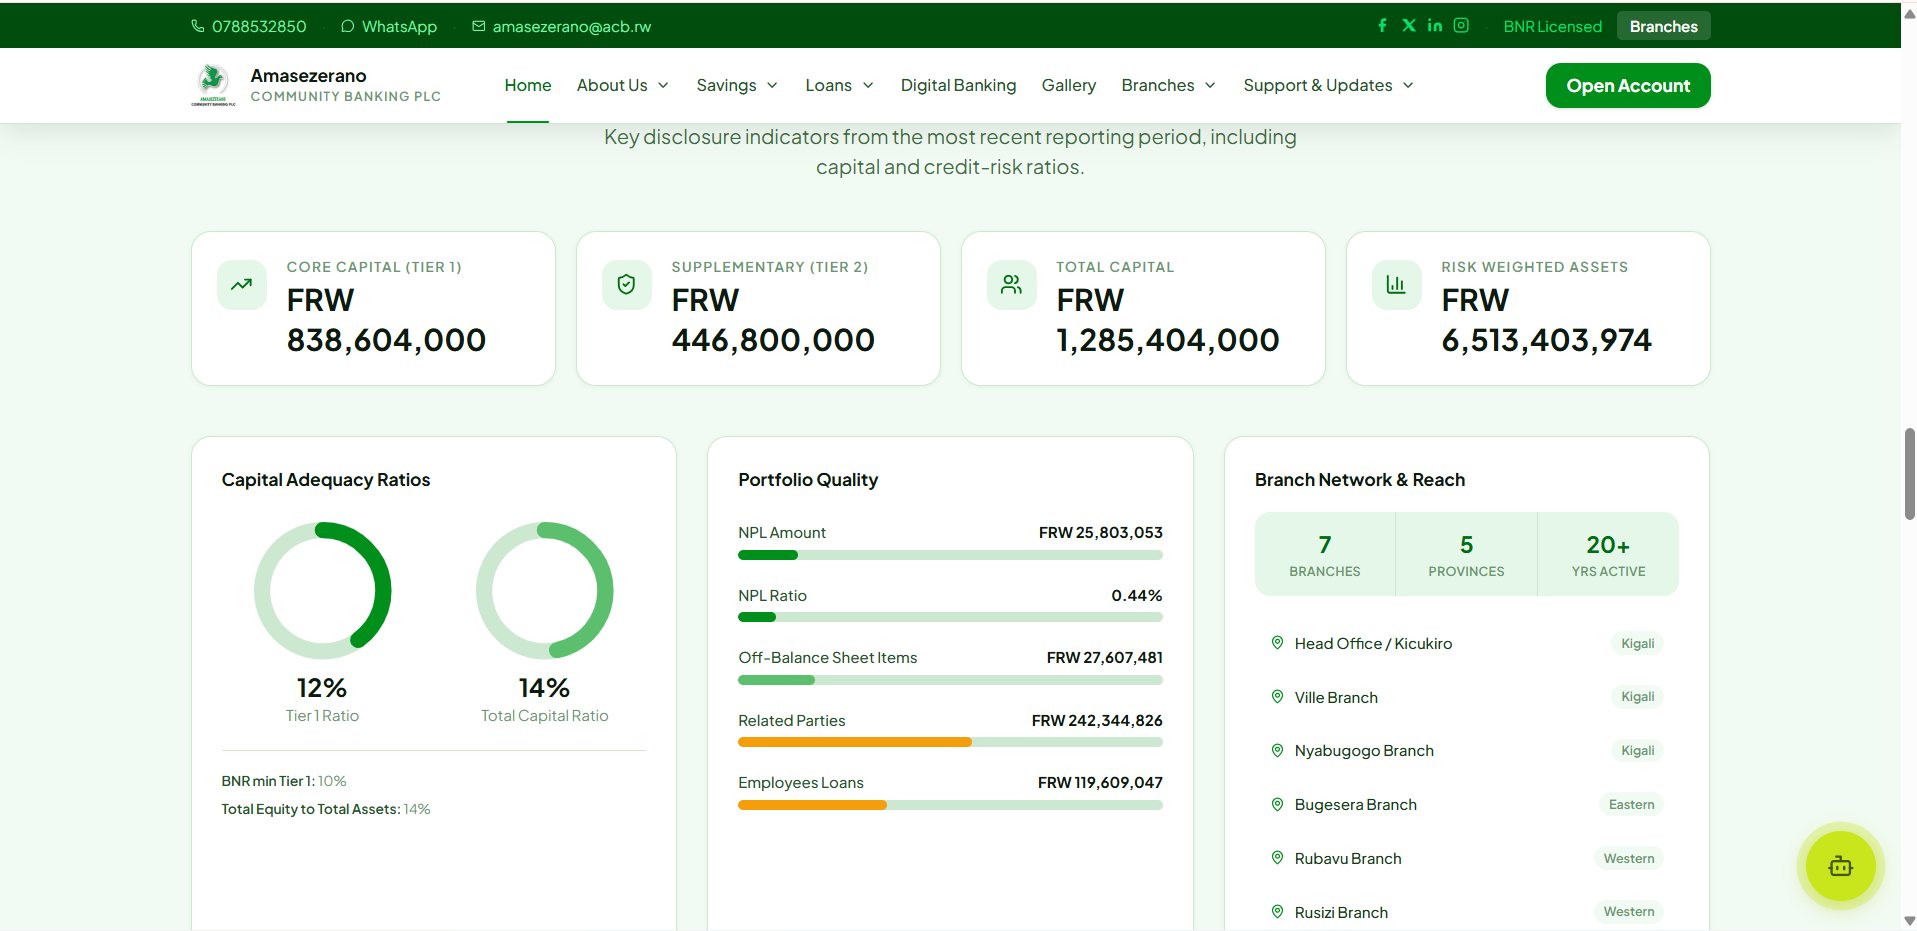Viewport: 1917px width, 931px height.
Task: Open the Instagram social icon
Action: click(1461, 25)
